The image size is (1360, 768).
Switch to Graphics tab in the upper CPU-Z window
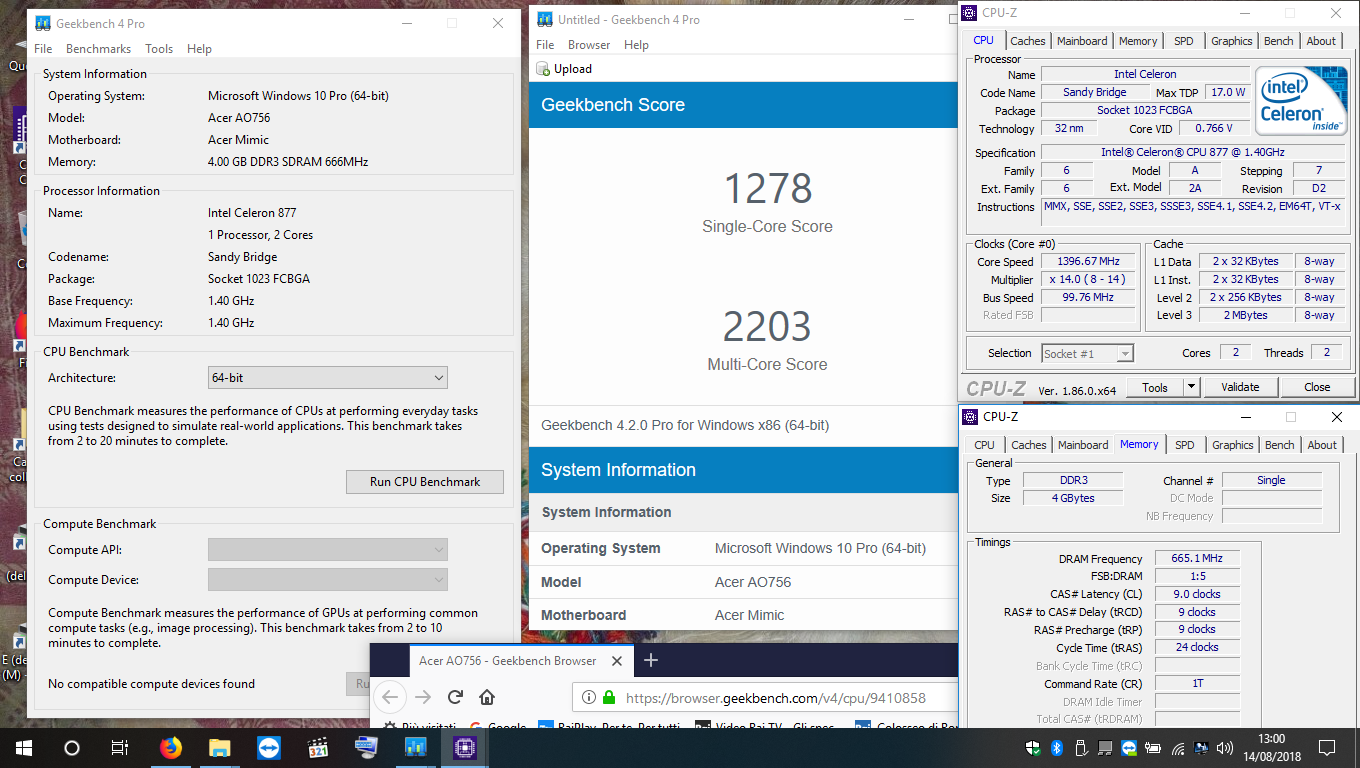(1232, 41)
